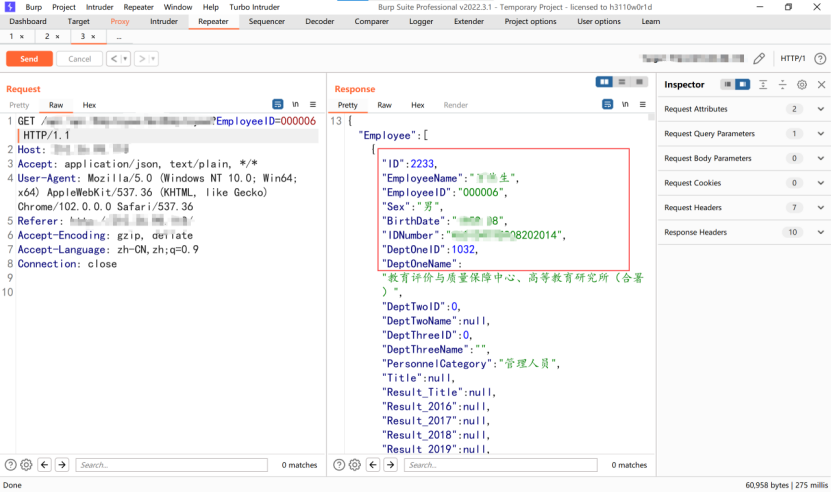Add new Repeater tab with ellipsis
Viewport: 831px width, 493px height.
tap(119, 37)
